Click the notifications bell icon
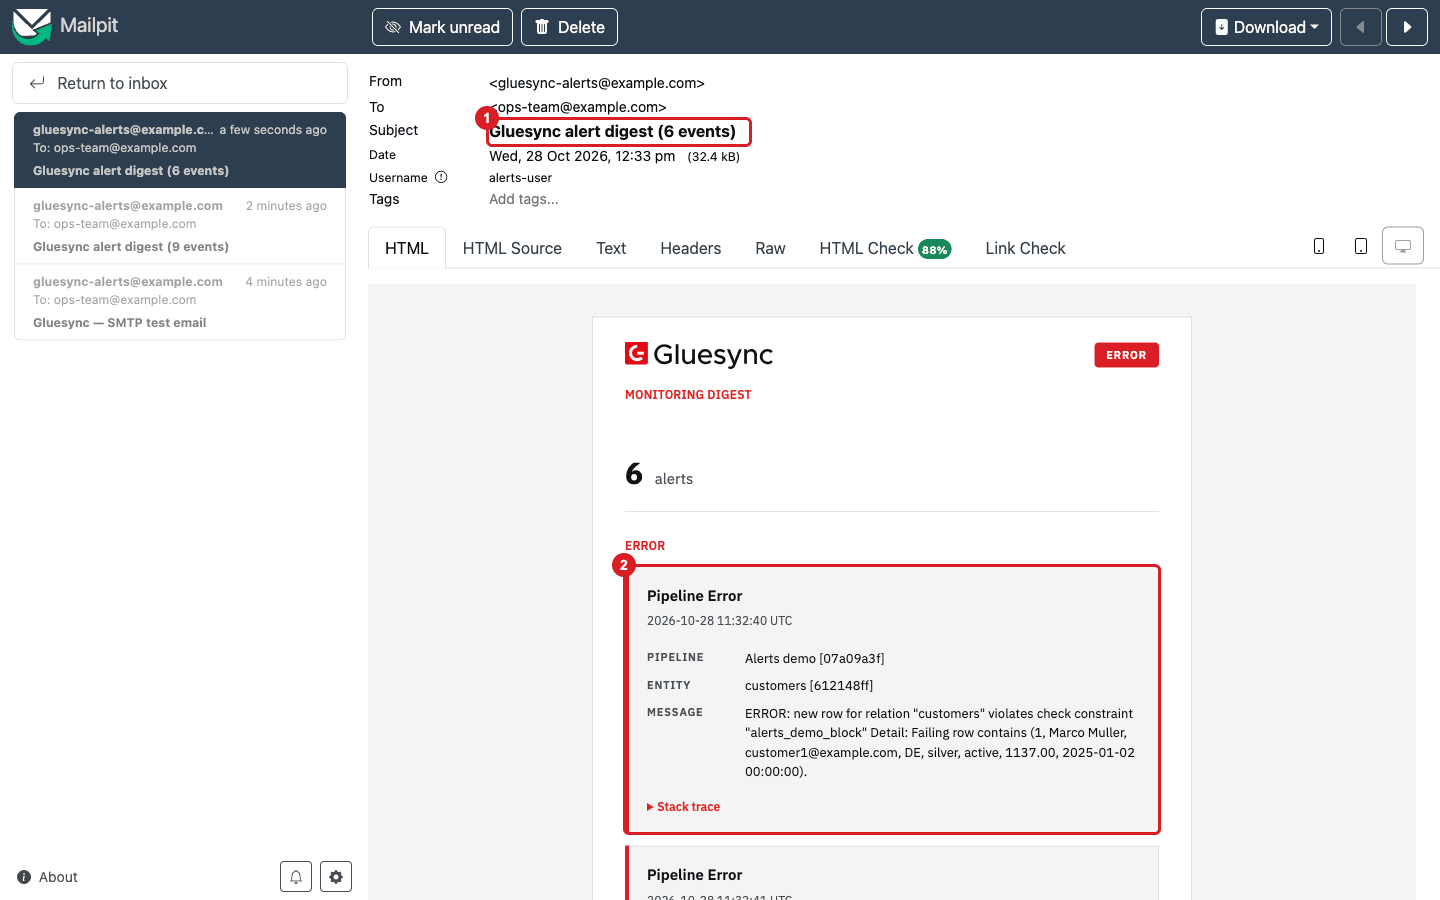The image size is (1440, 900). (296, 877)
